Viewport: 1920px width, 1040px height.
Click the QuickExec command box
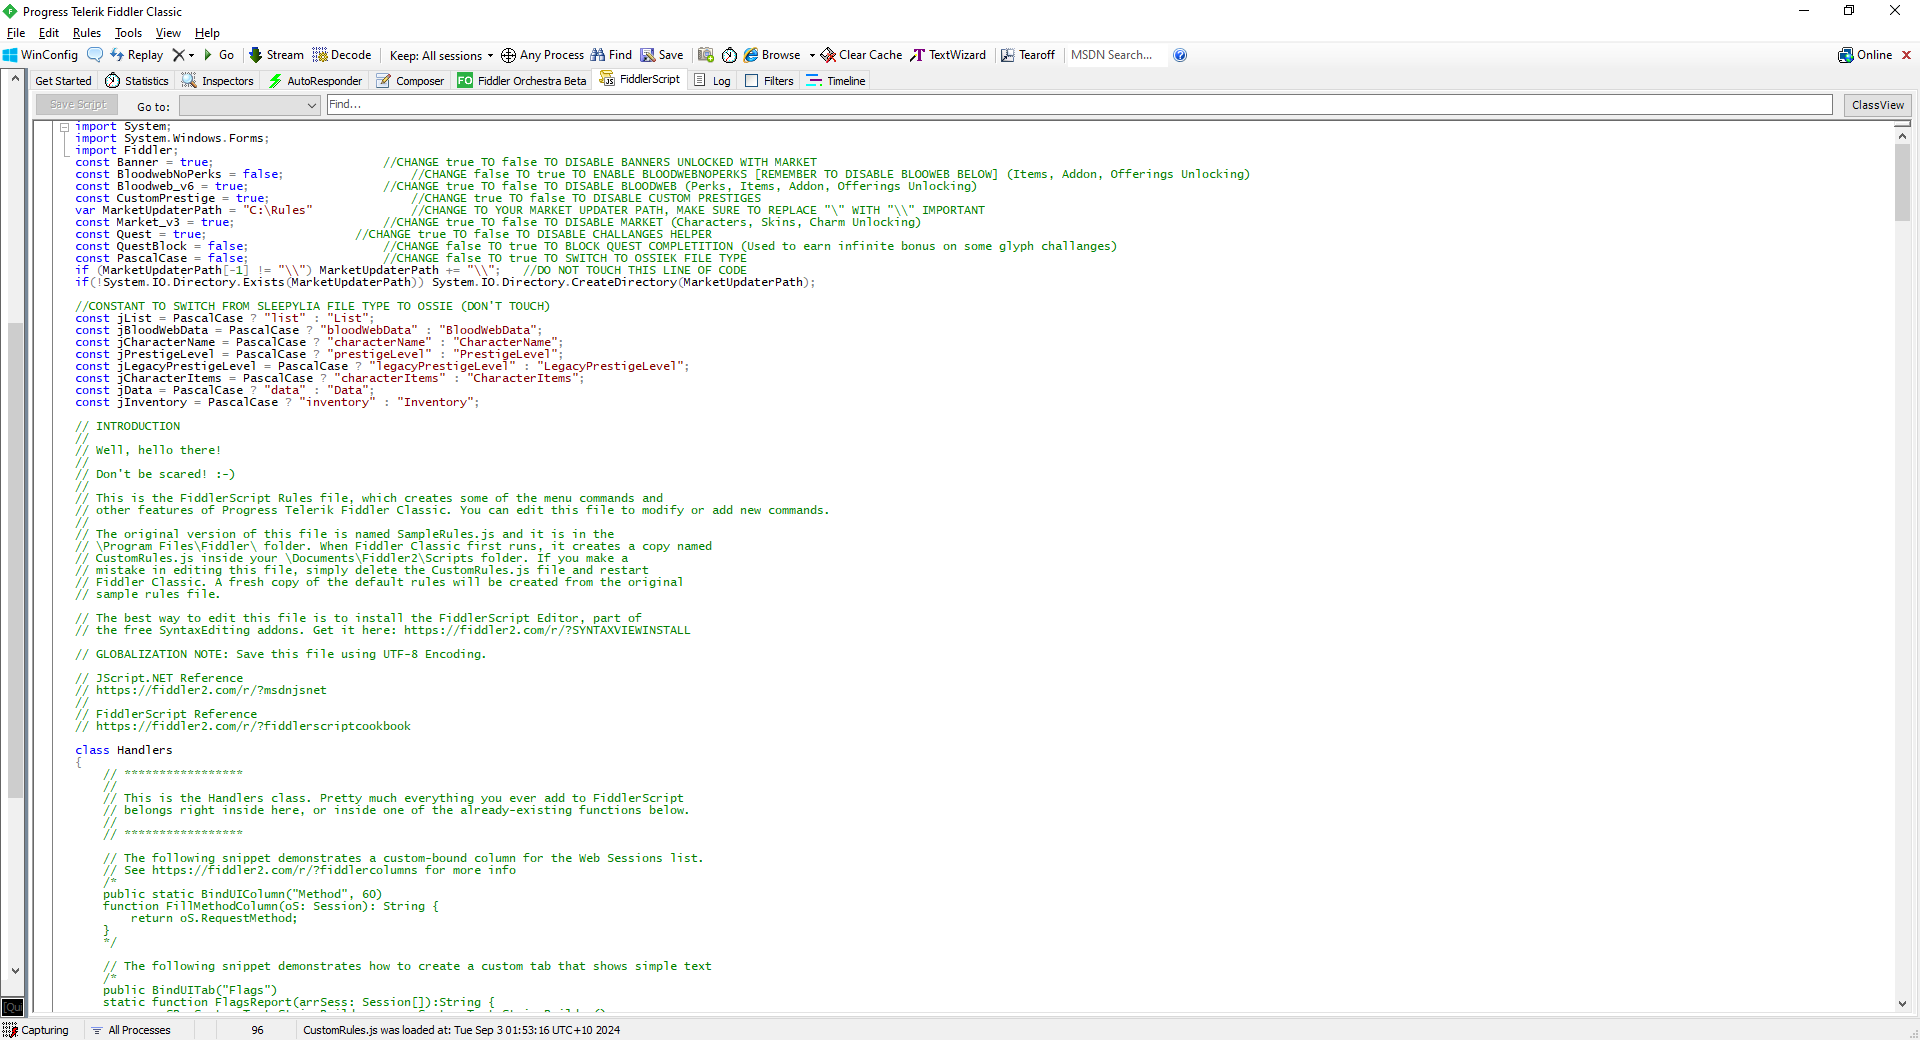tap(13, 1007)
